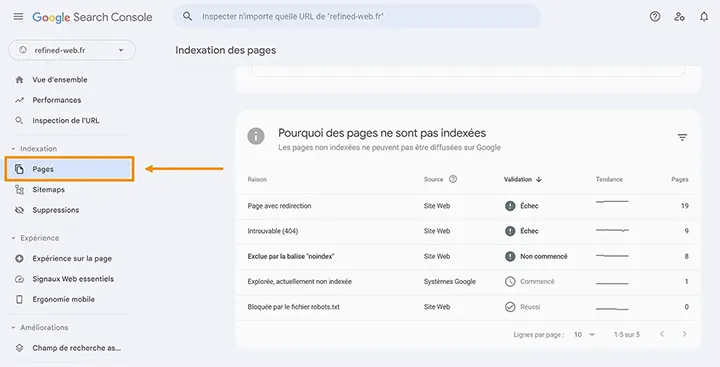Collapse the Expérience section
The height and width of the screenshot is (367, 720).
point(13,238)
